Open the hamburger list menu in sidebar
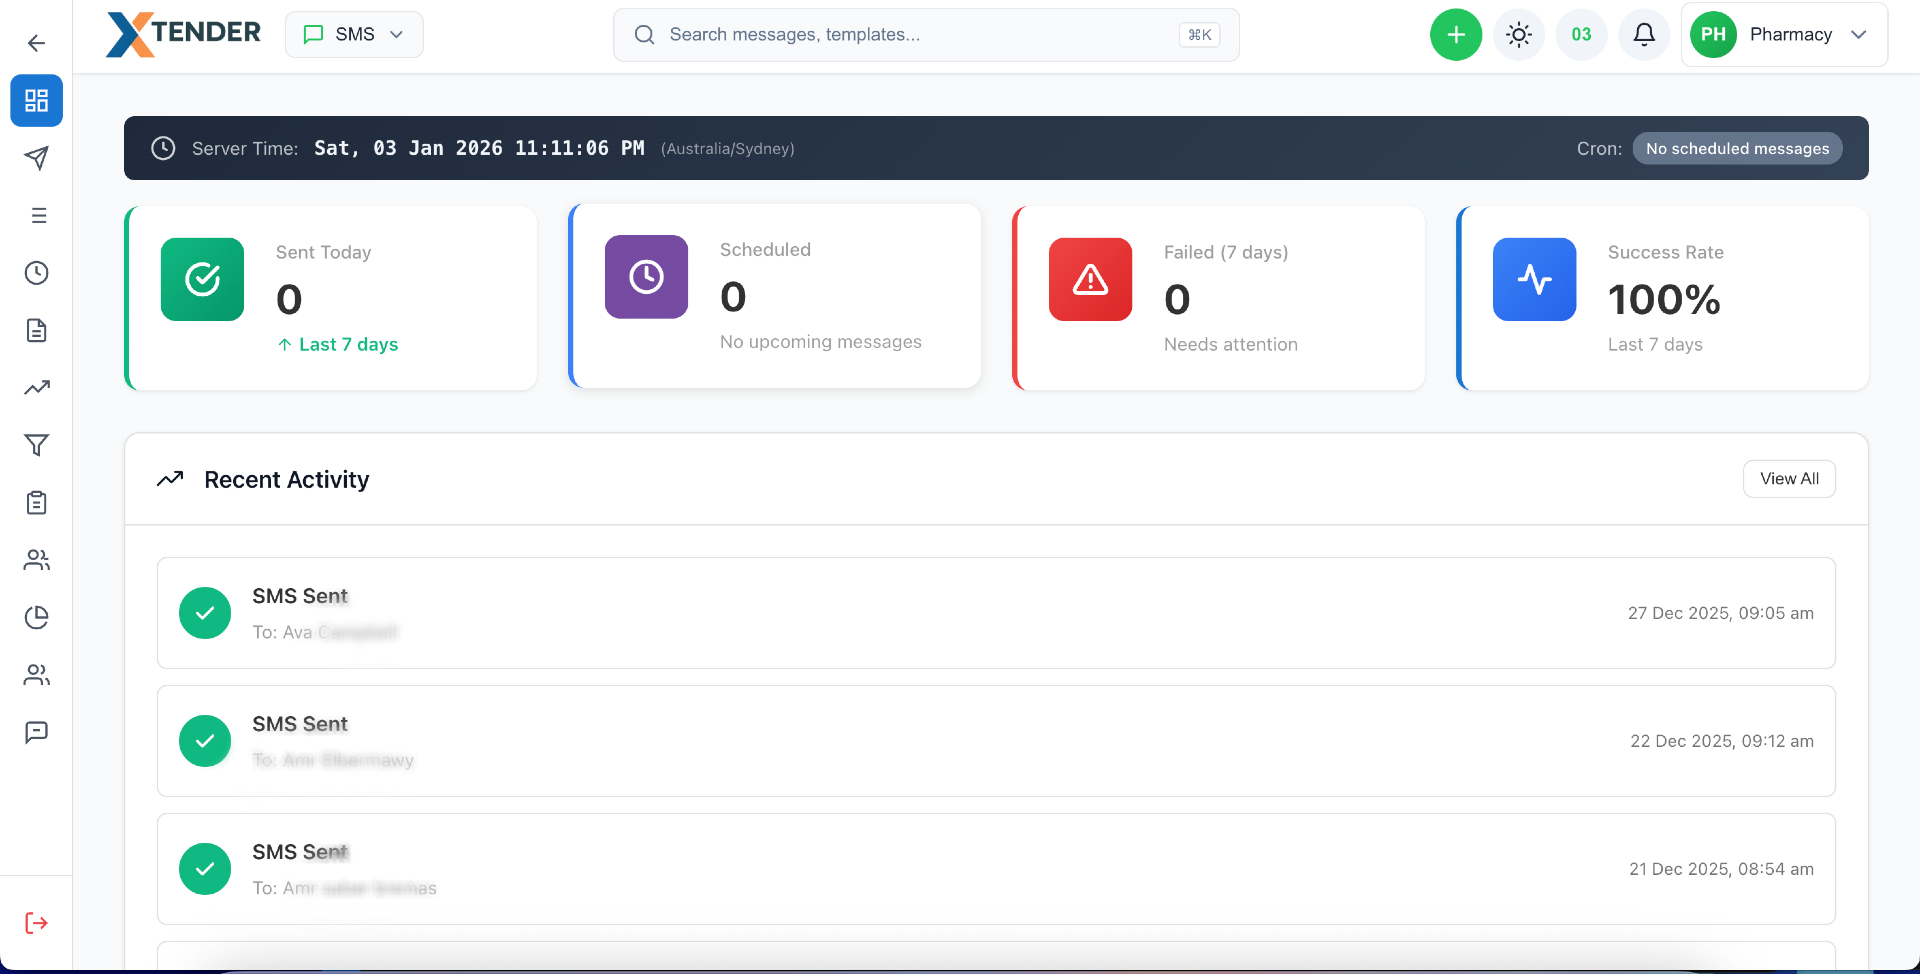 36,216
